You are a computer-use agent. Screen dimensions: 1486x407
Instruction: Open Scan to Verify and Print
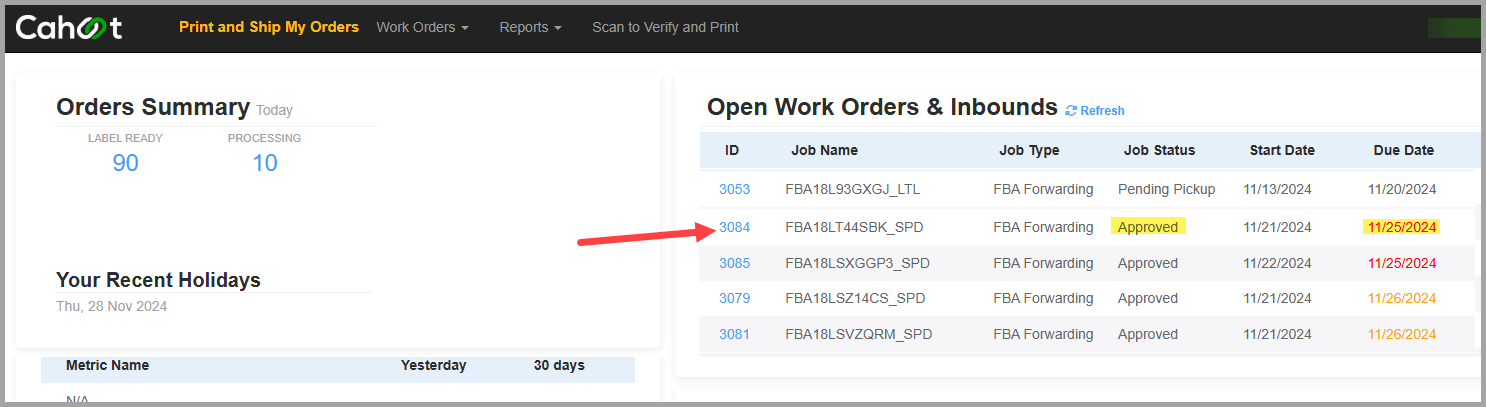[665, 27]
